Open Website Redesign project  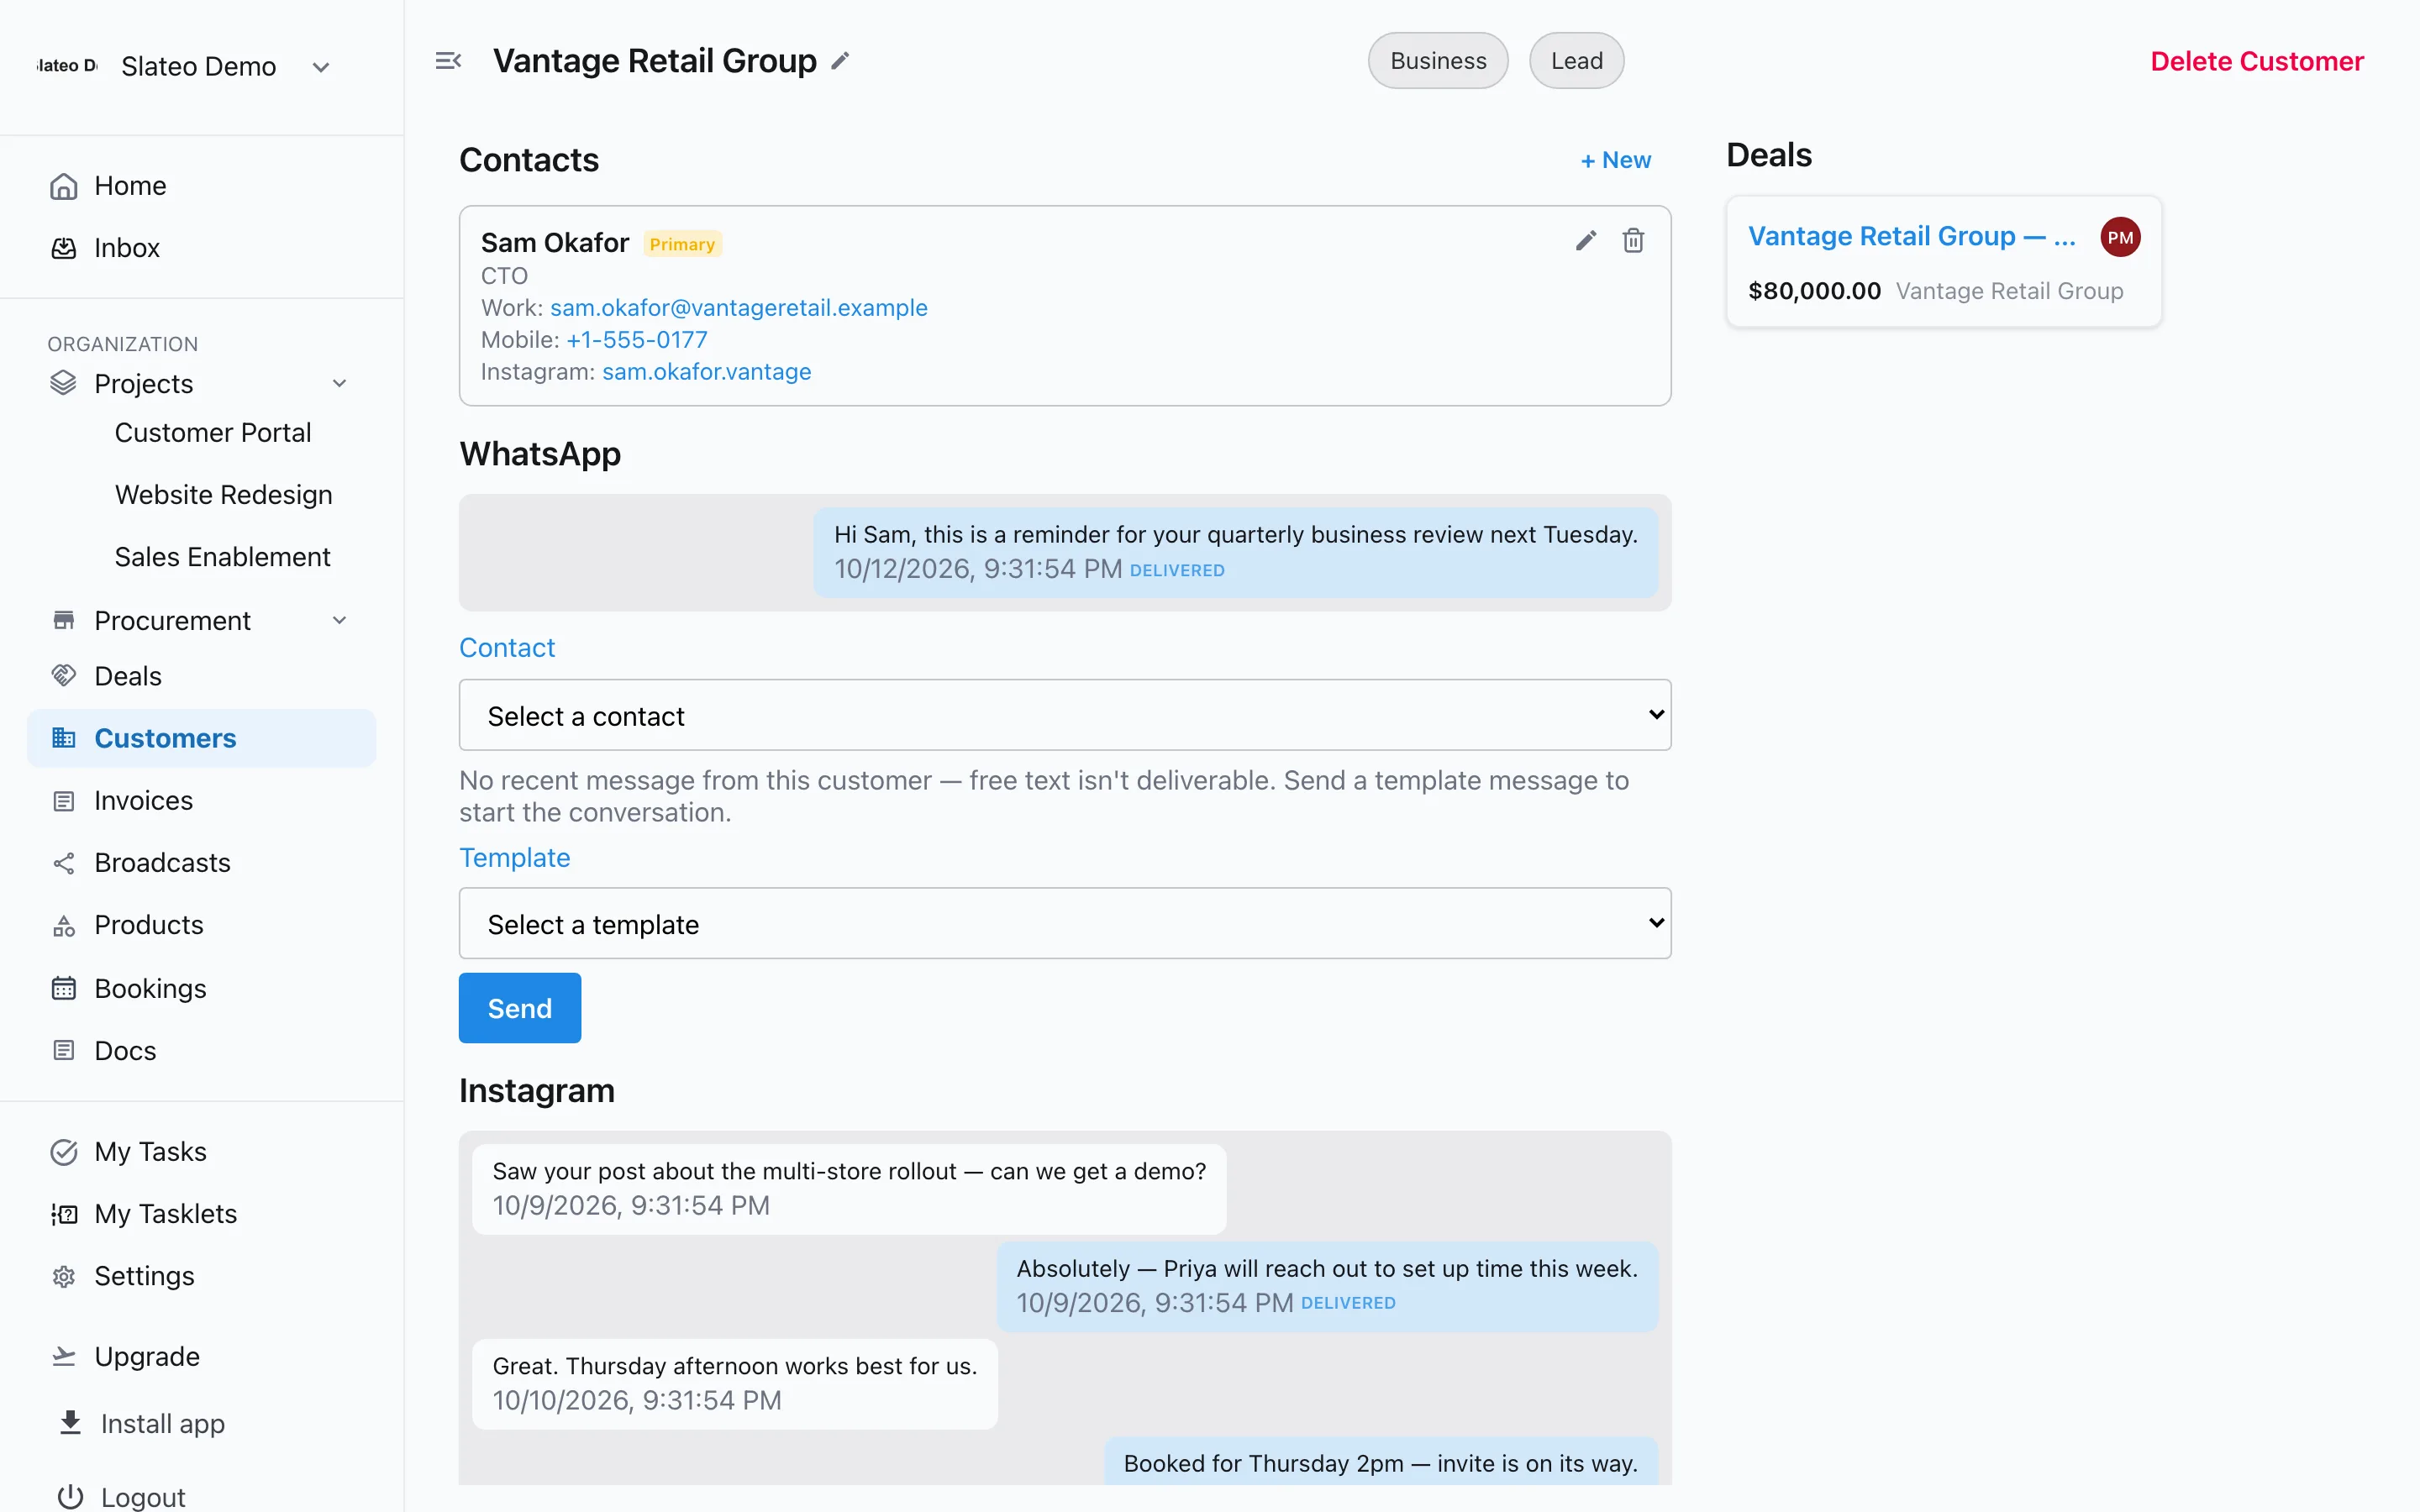click(224, 495)
